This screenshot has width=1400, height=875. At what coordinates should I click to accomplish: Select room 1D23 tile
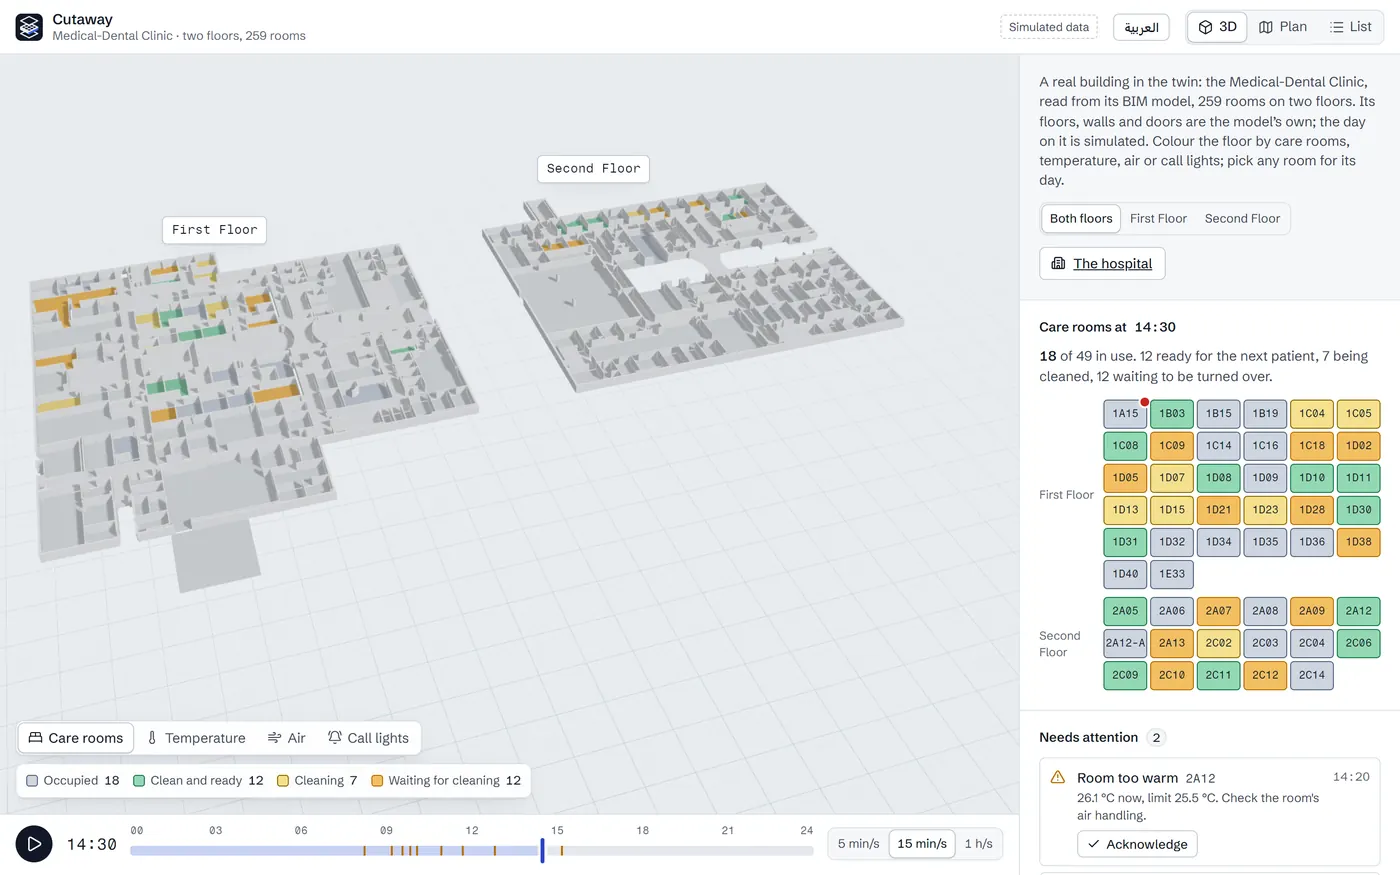point(1265,510)
